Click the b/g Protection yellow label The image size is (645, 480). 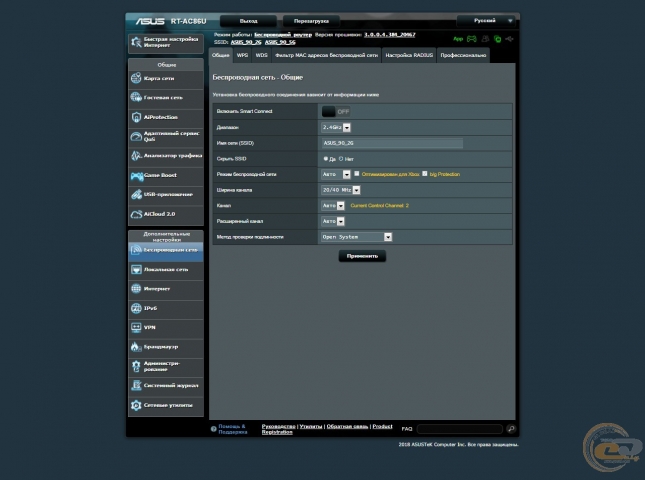click(x=444, y=174)
